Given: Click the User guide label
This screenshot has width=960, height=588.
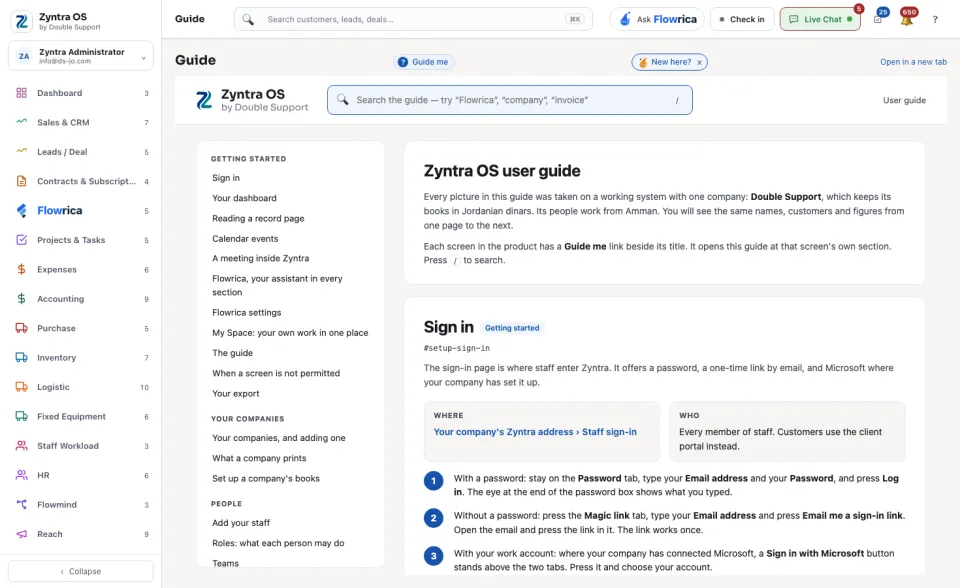Looking at the screenshot, I should pyautogui.click(x=904, y=100).
